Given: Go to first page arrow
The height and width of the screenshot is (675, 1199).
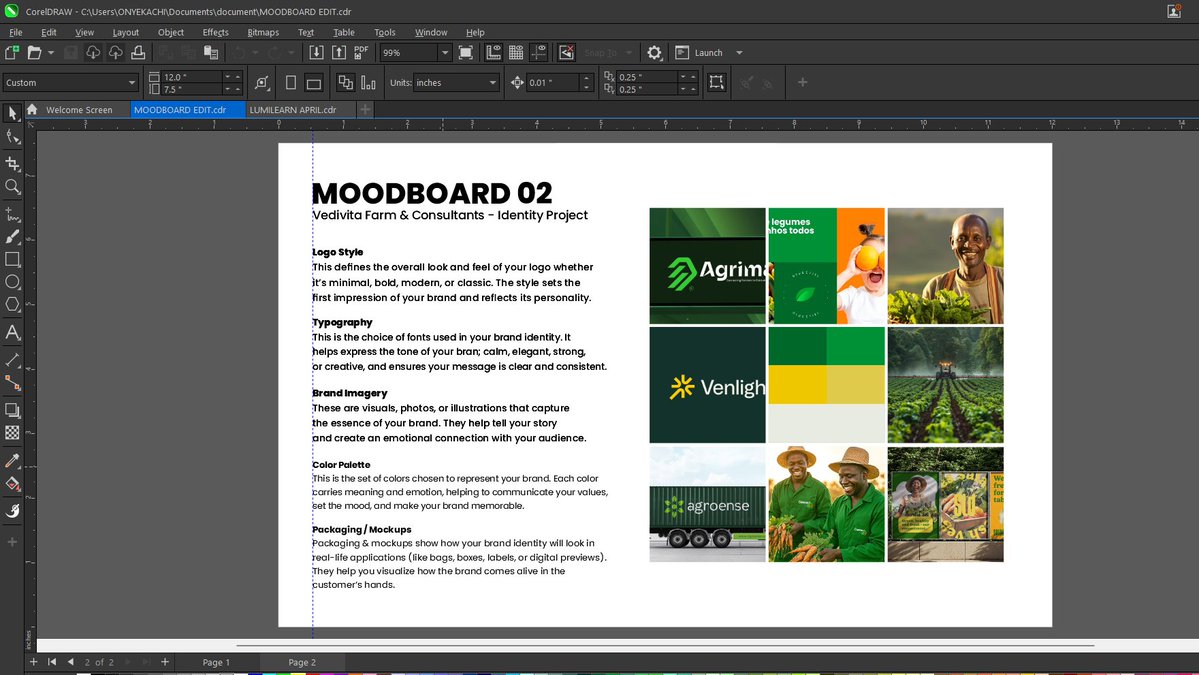Looking at the screenshot, I should click(x=52, y=662).
